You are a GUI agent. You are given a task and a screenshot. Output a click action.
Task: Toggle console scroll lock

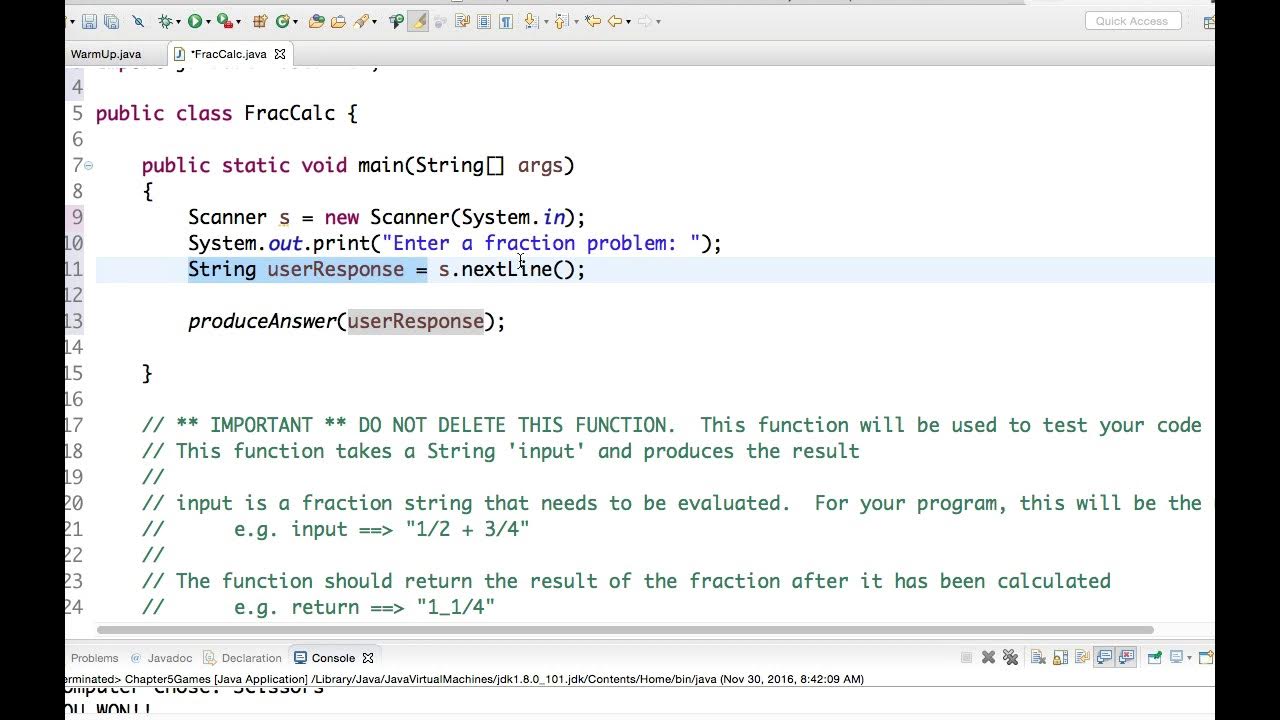click(x=1060, y=657)
